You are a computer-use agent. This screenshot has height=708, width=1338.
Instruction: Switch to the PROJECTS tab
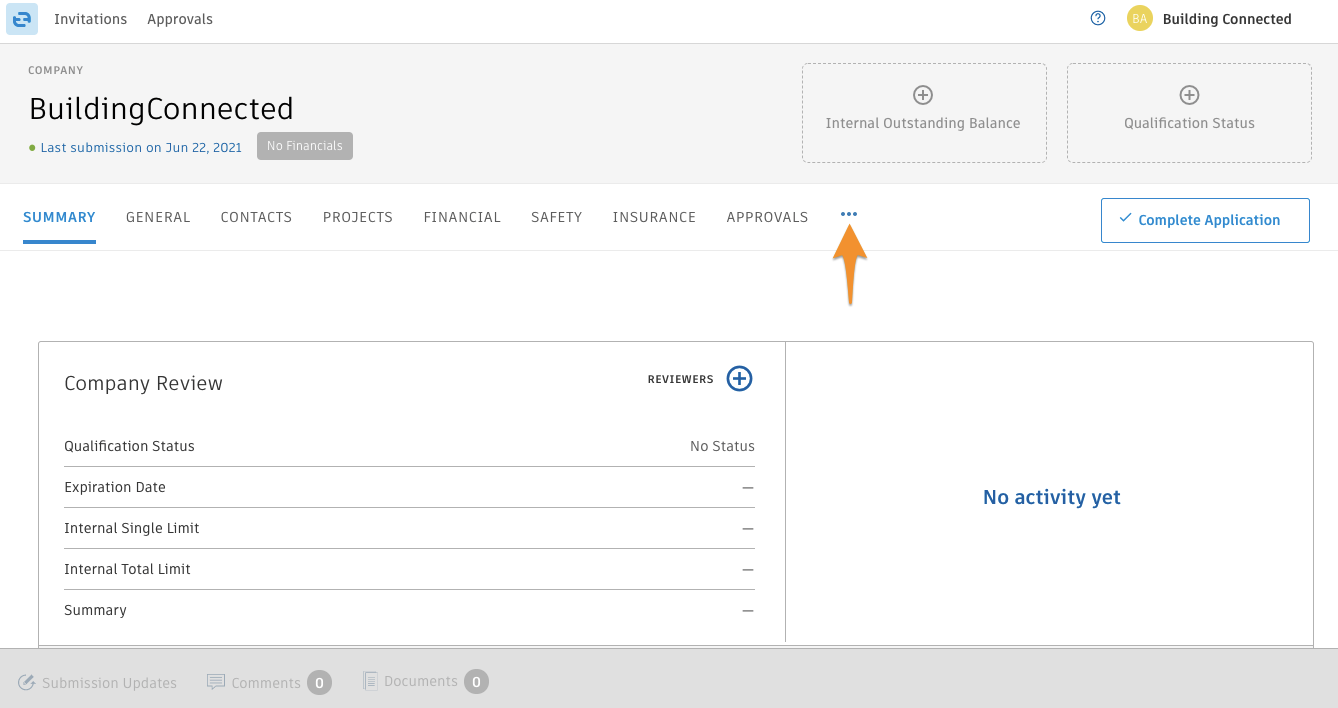tap(358, 217)
